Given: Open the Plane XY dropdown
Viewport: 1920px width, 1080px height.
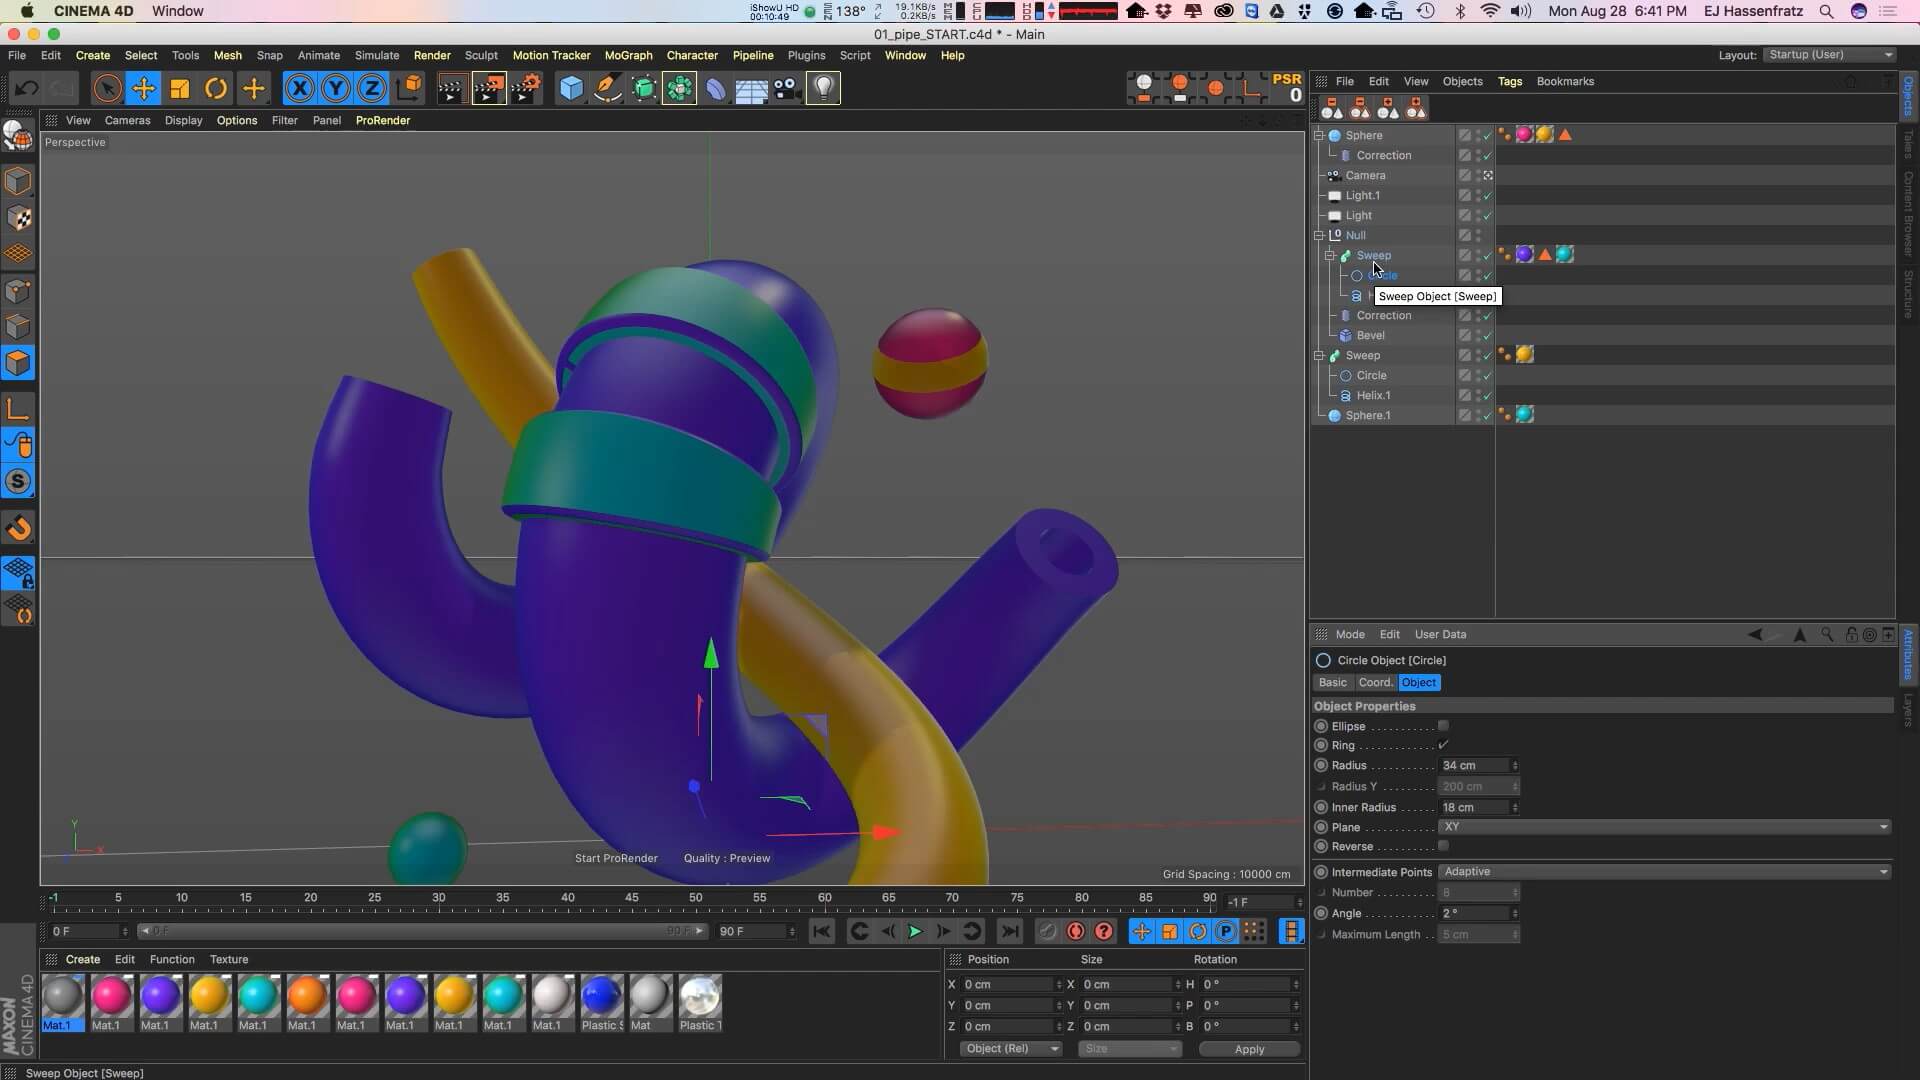Looking at the screenshot, I should (x=1664, y=827).
